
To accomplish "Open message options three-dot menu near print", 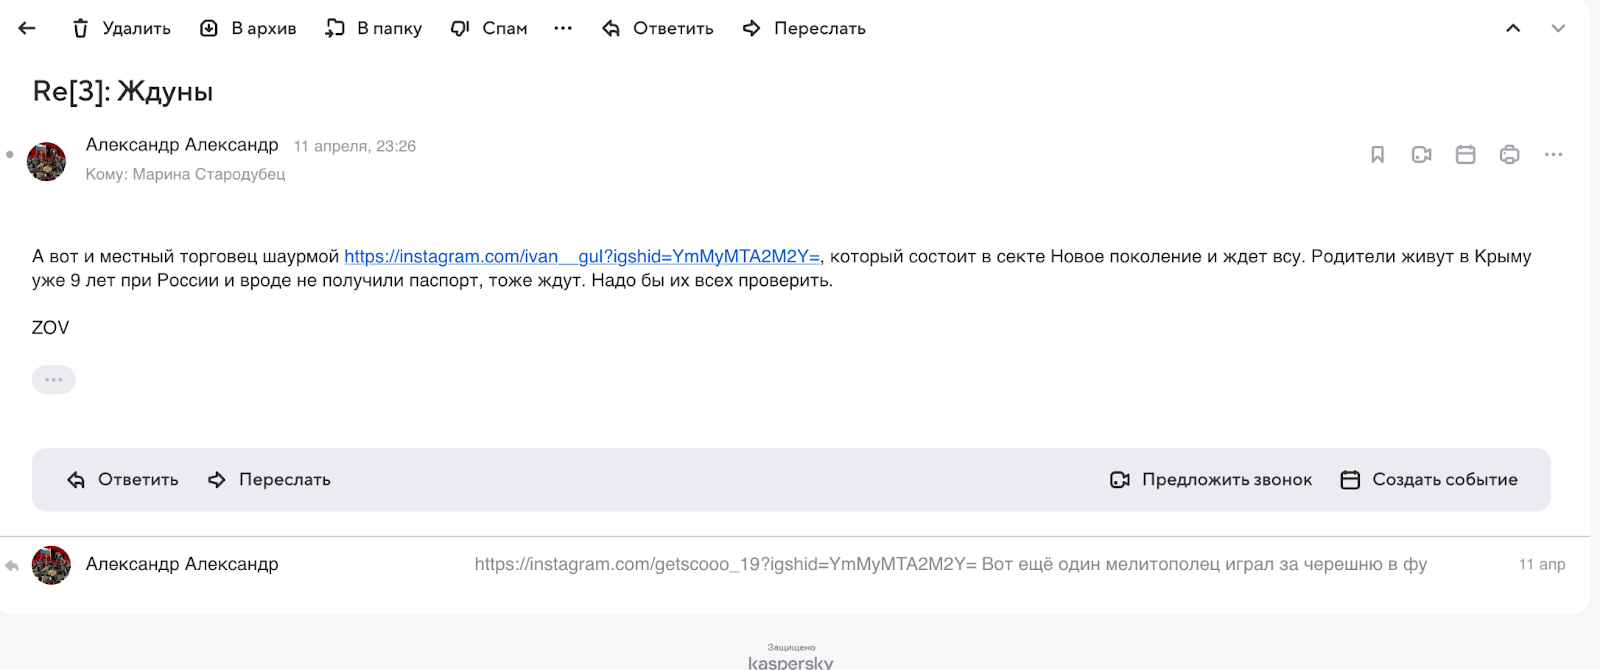I will 1553,154.
